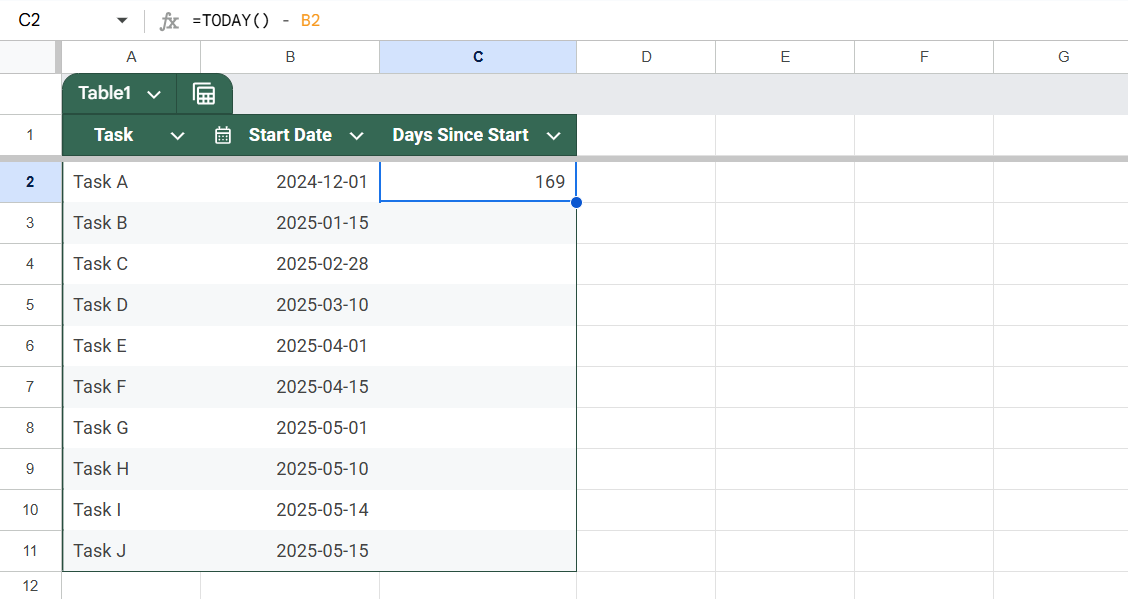Select the cell with date 2025-05-14
The height and width of the screenshot is (599, 1128).
coord(290,510)
